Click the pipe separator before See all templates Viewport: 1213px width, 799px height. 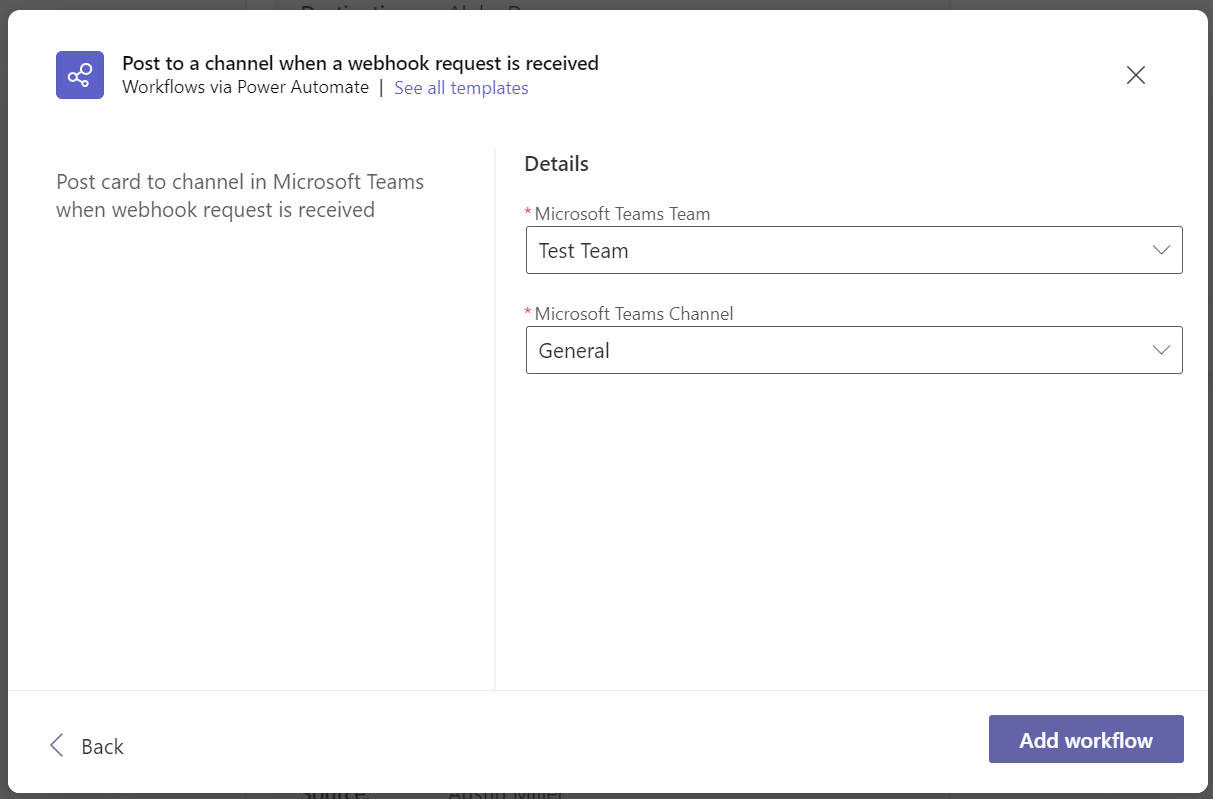(x=381, y=87)
